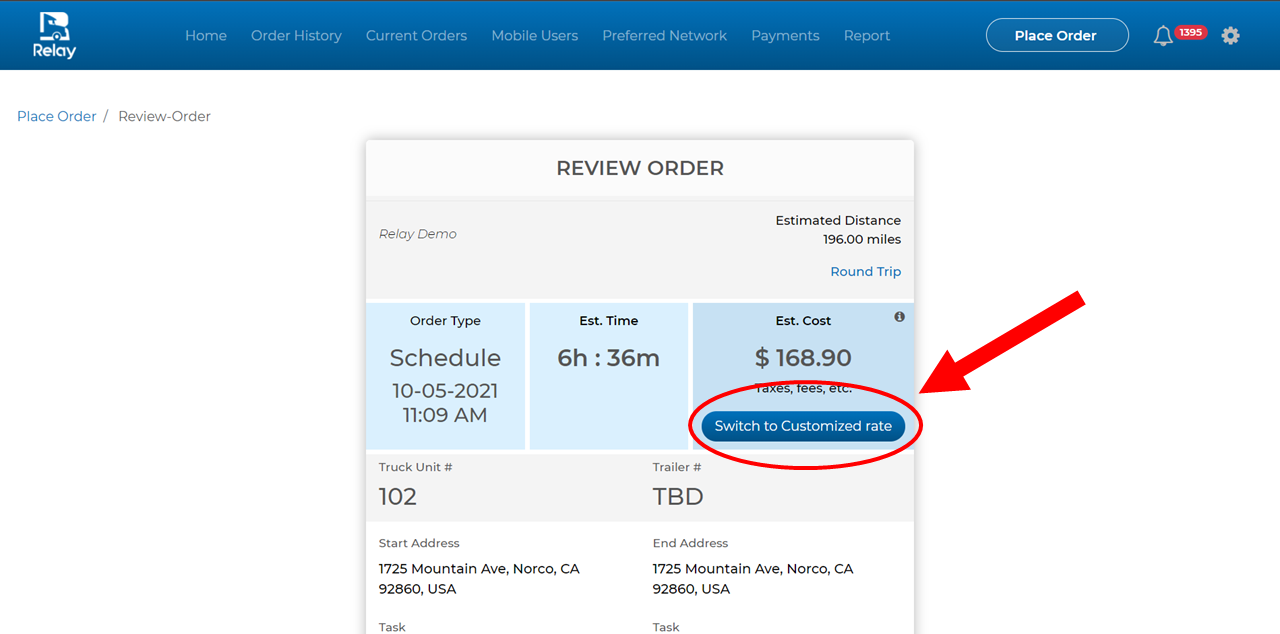Click the Trailer number TBD value

[678, 496]
